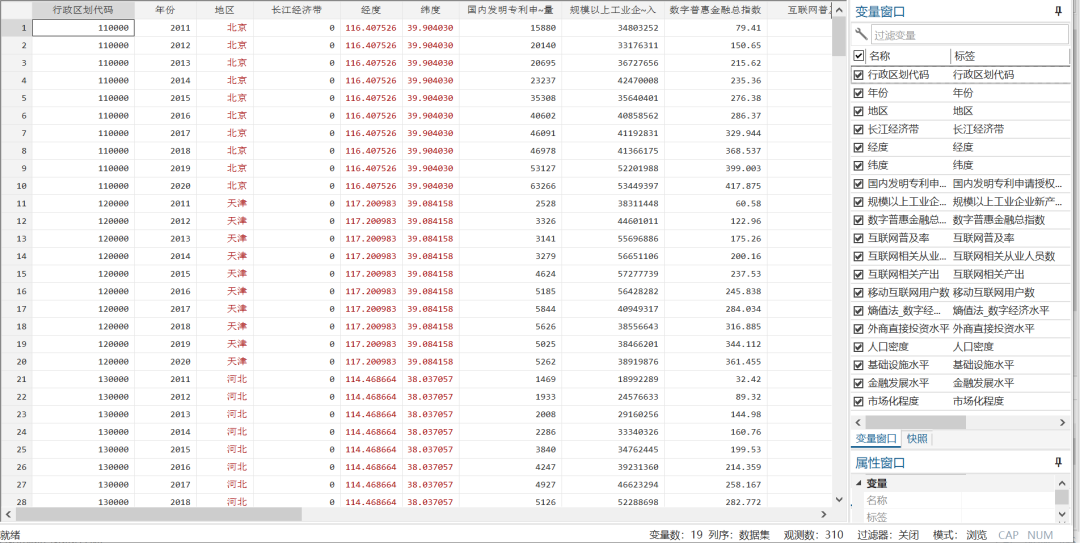Select row number 28 header
This screenshot has width=1080, height=543.
(x=16, y=502)
